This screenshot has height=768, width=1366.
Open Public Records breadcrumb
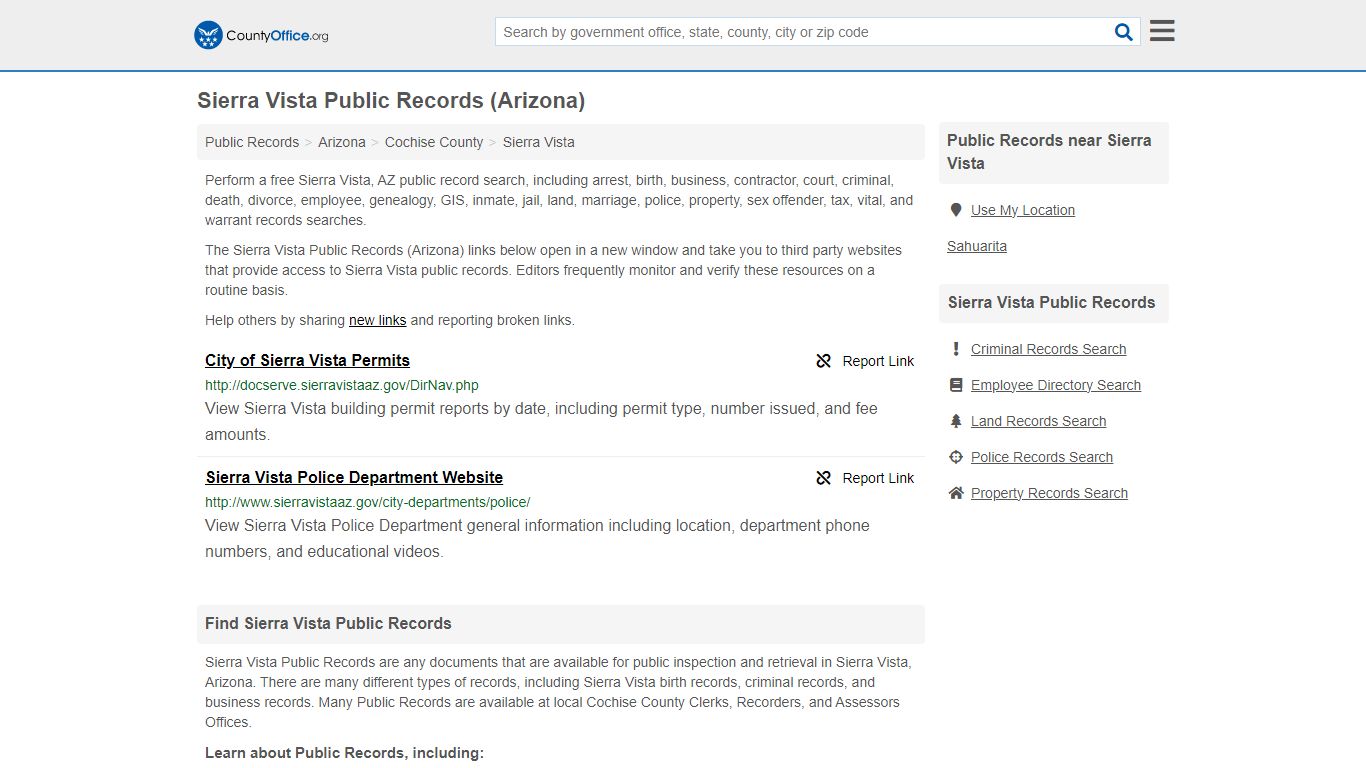coord(252,142)
